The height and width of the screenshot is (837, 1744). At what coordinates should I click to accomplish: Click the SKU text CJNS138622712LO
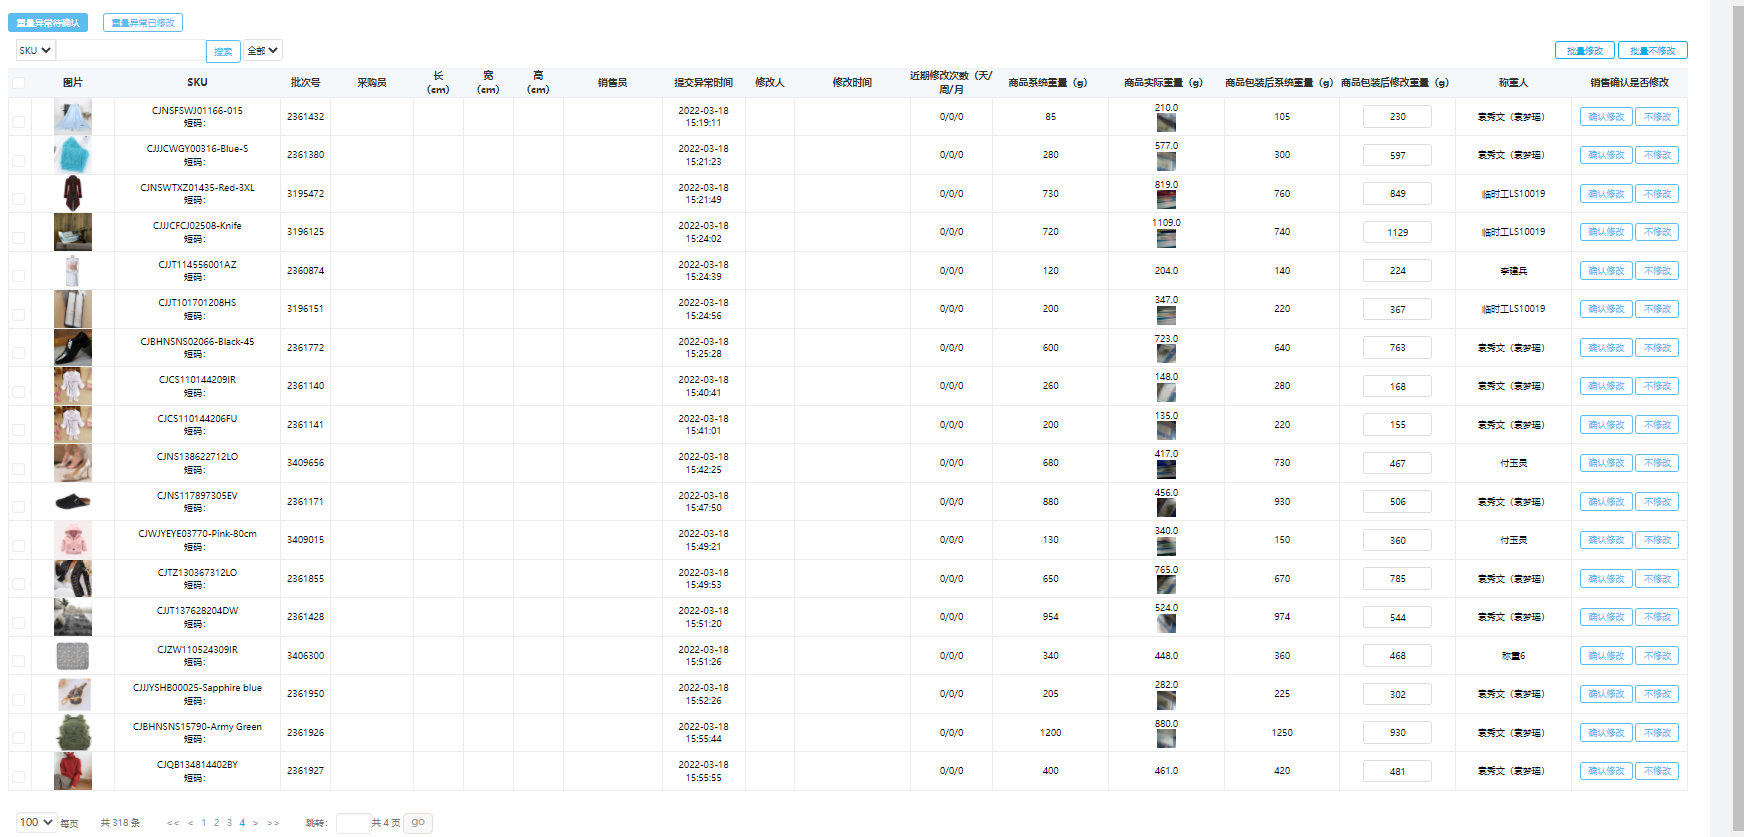197,457
